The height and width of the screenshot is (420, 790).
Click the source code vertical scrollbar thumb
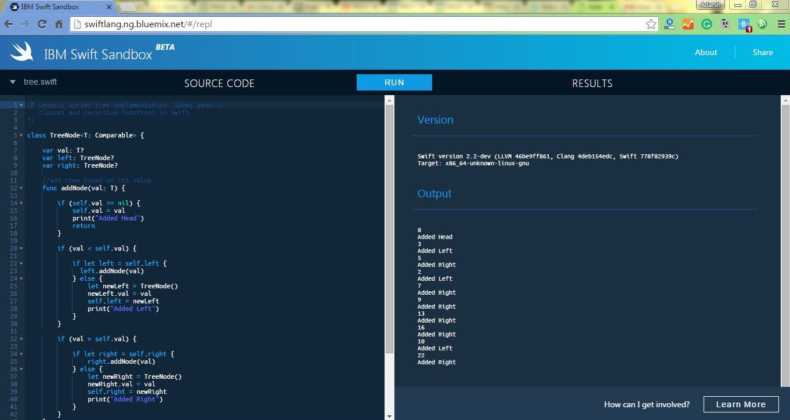click(x=389, y=229)
